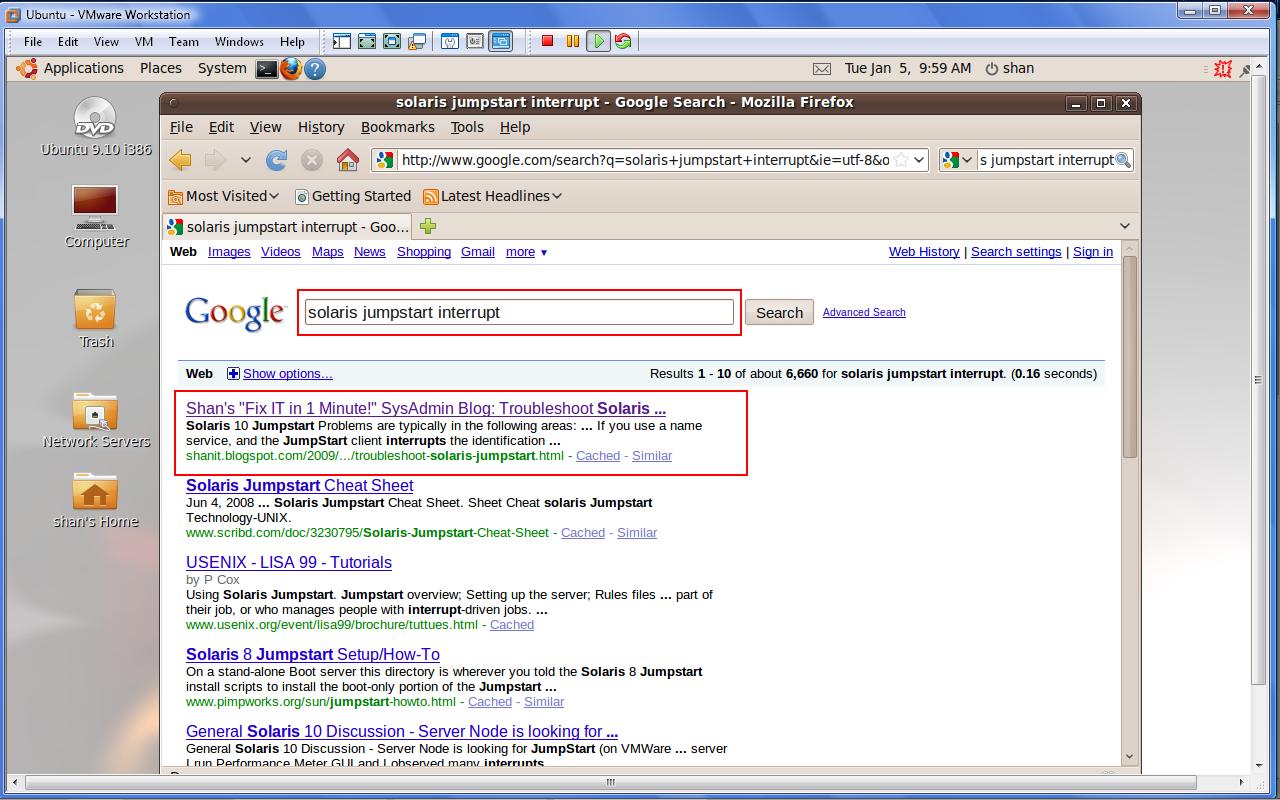
Task: Open the Getting Started bookmark
Action: coord(352,196)
